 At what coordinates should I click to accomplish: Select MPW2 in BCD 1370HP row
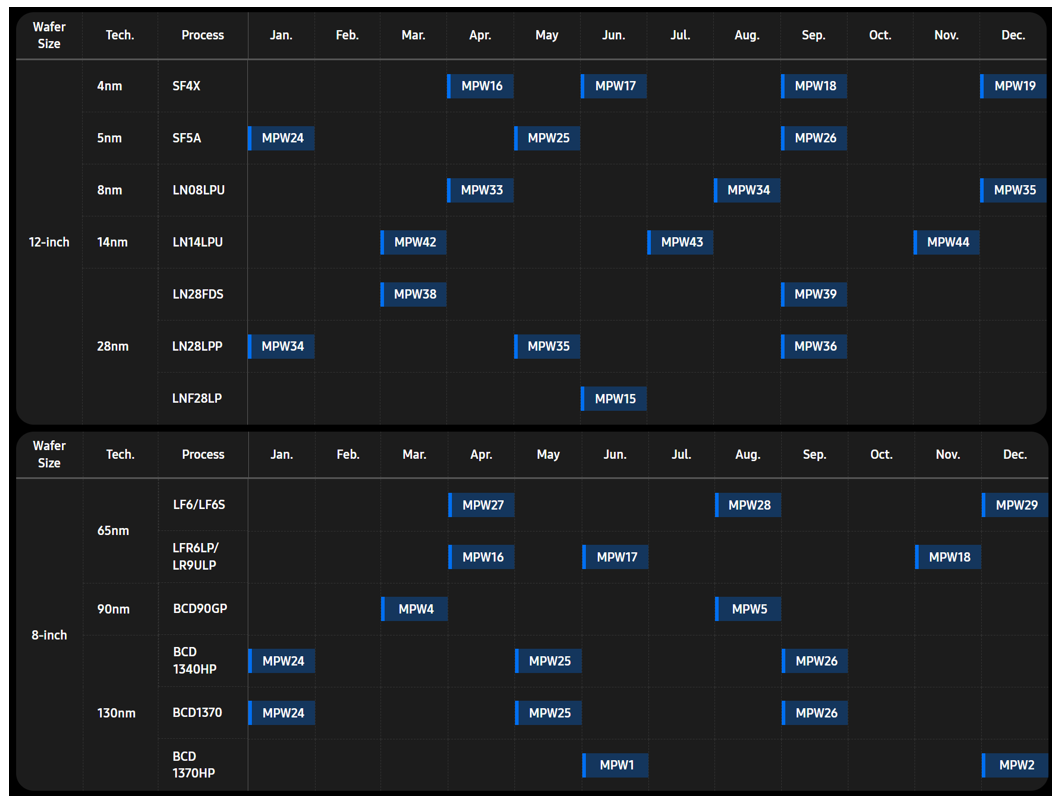coord(1015,765)
